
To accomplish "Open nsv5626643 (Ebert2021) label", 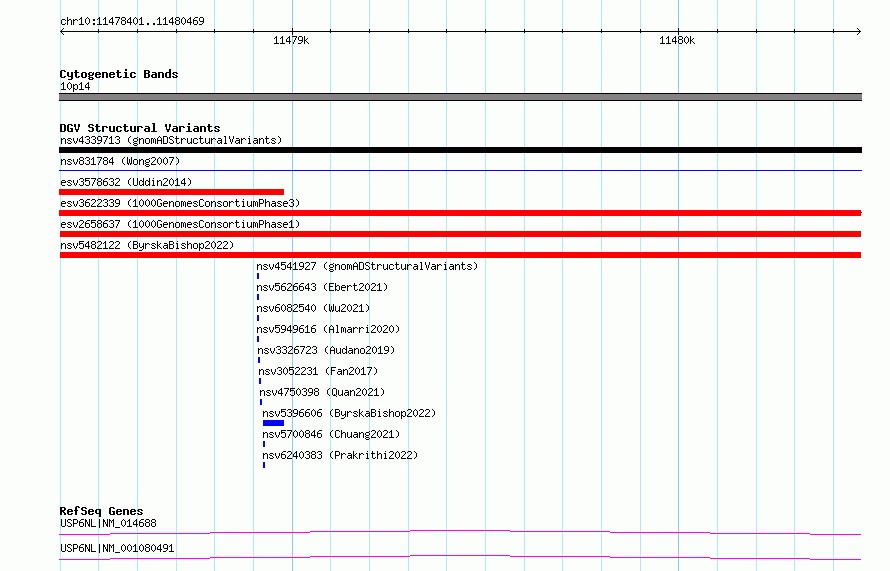I will coord(322,287).
